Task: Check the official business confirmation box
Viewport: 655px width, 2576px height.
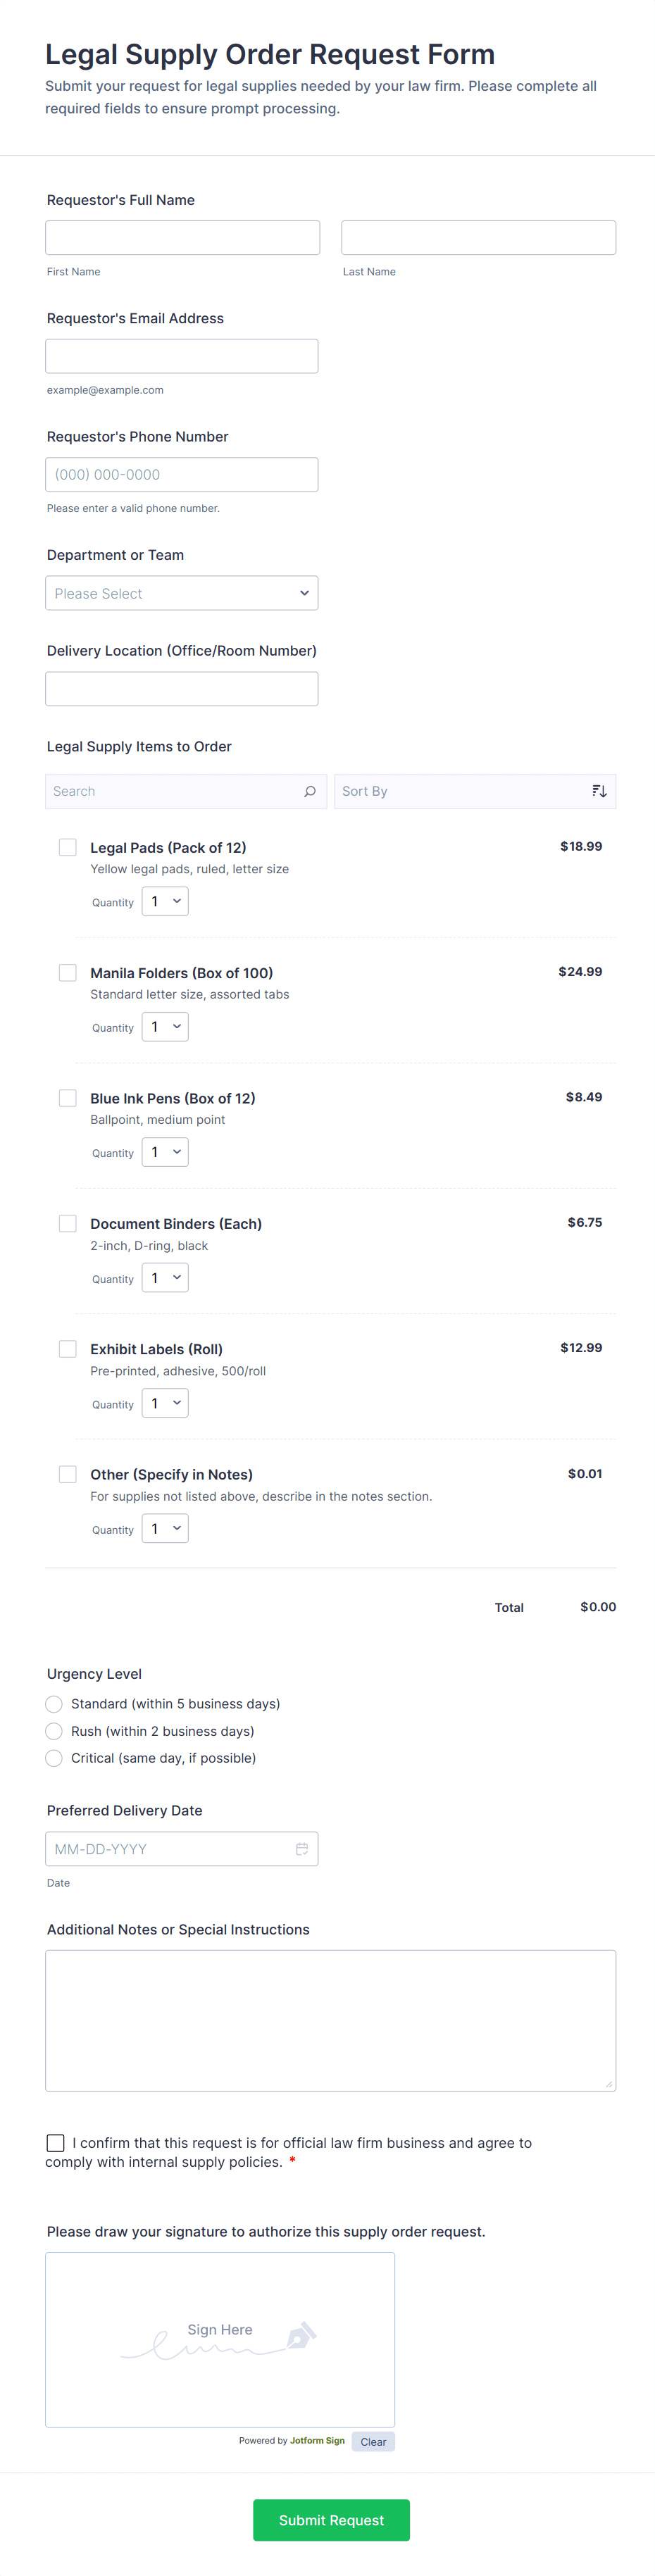Action: [x=56, y=2142]
